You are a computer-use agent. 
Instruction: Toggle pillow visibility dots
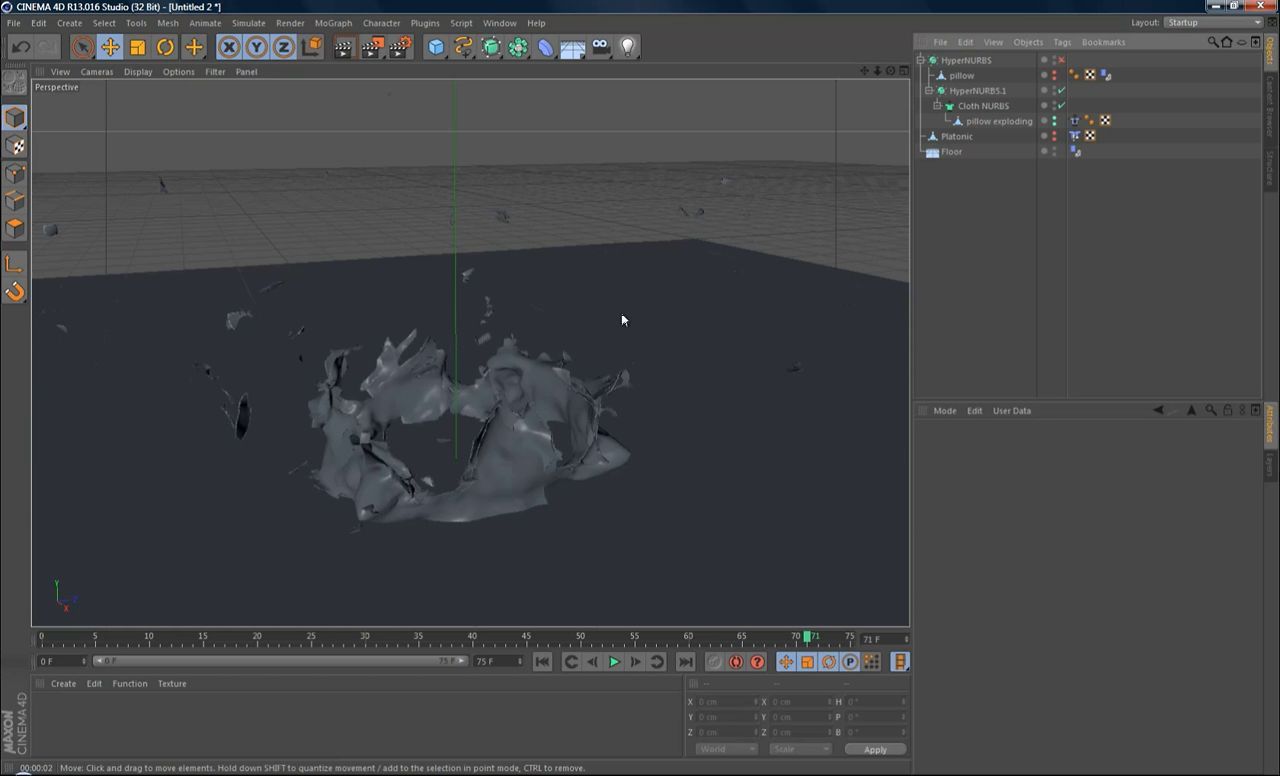1054,75
